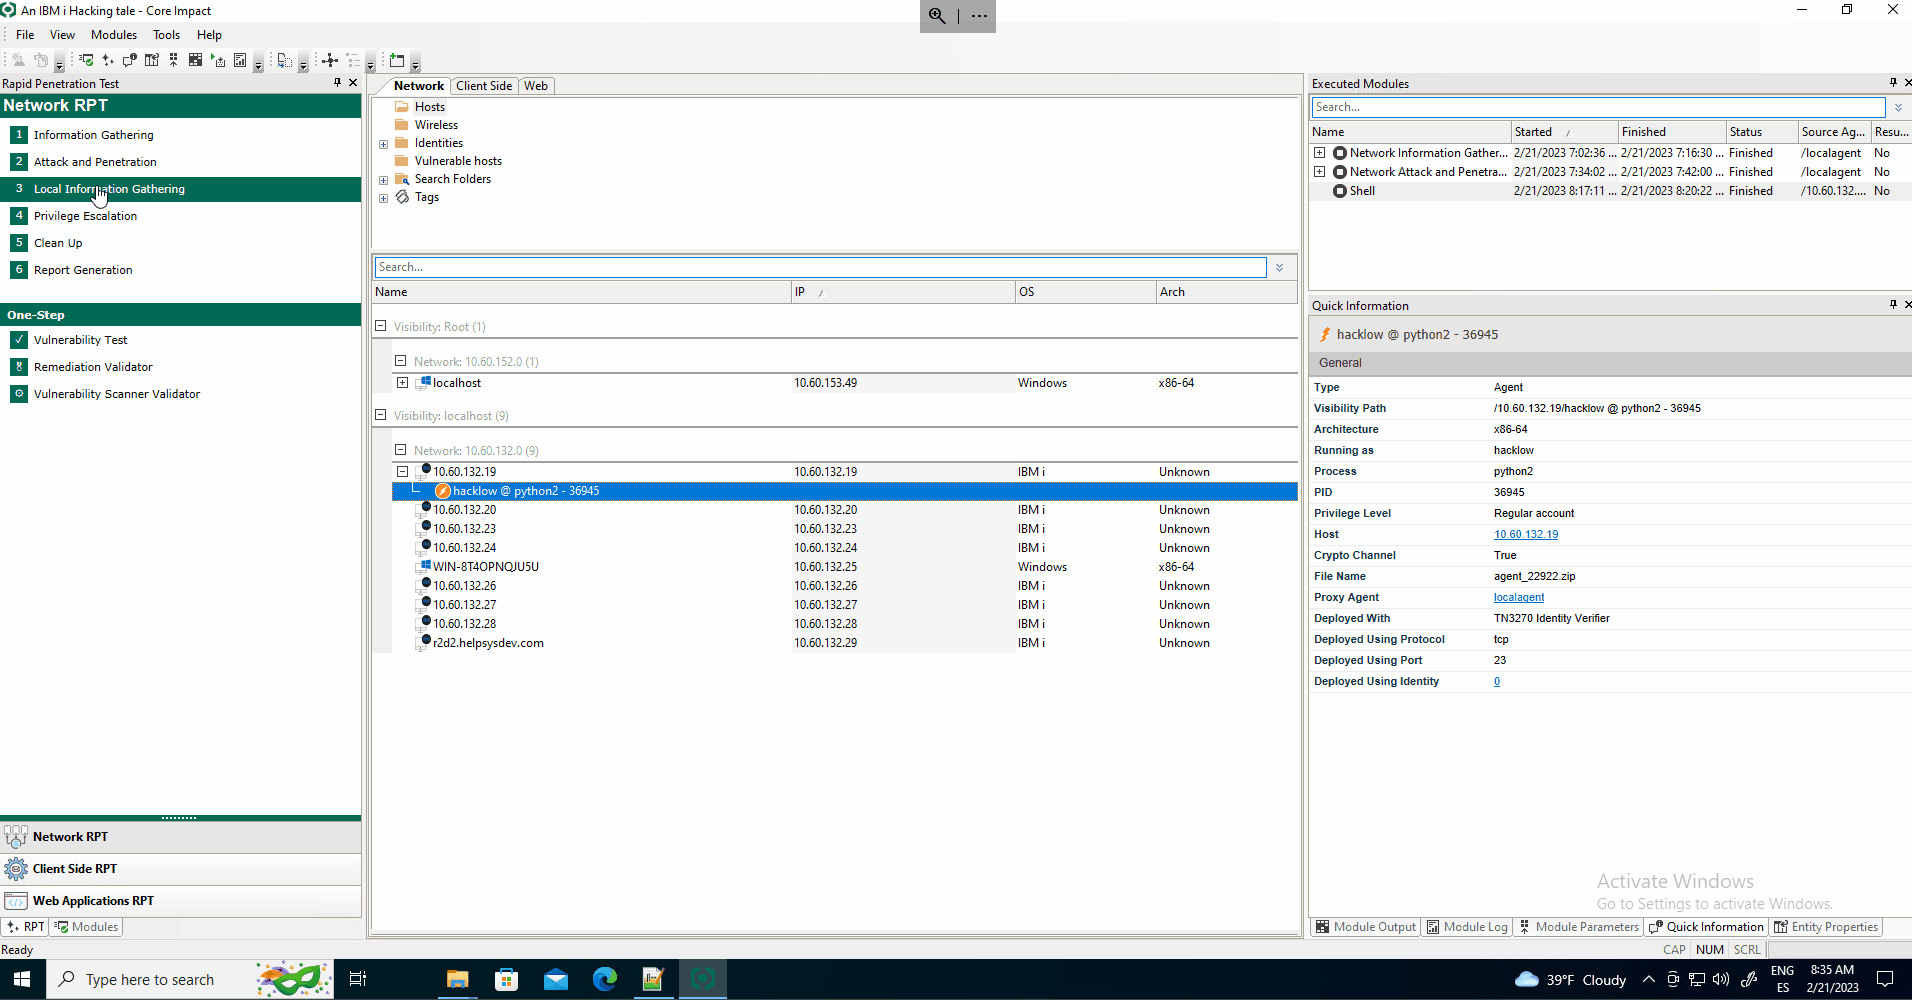The height and width of the screenshot is (1000, 1912).
Task: Click the Network RPT icon in bottom panel
Action: click(15, 837)
